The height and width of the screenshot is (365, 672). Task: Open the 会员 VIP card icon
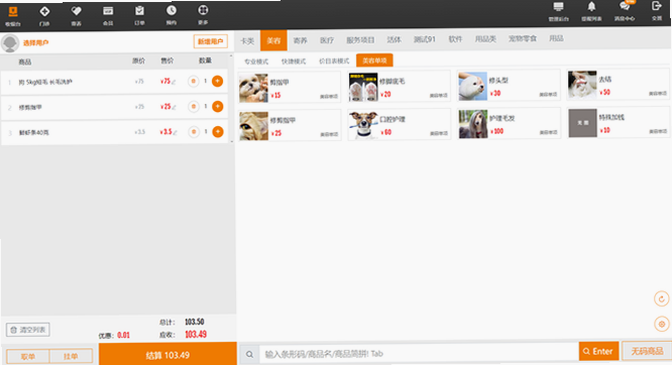tap(108, 16)
